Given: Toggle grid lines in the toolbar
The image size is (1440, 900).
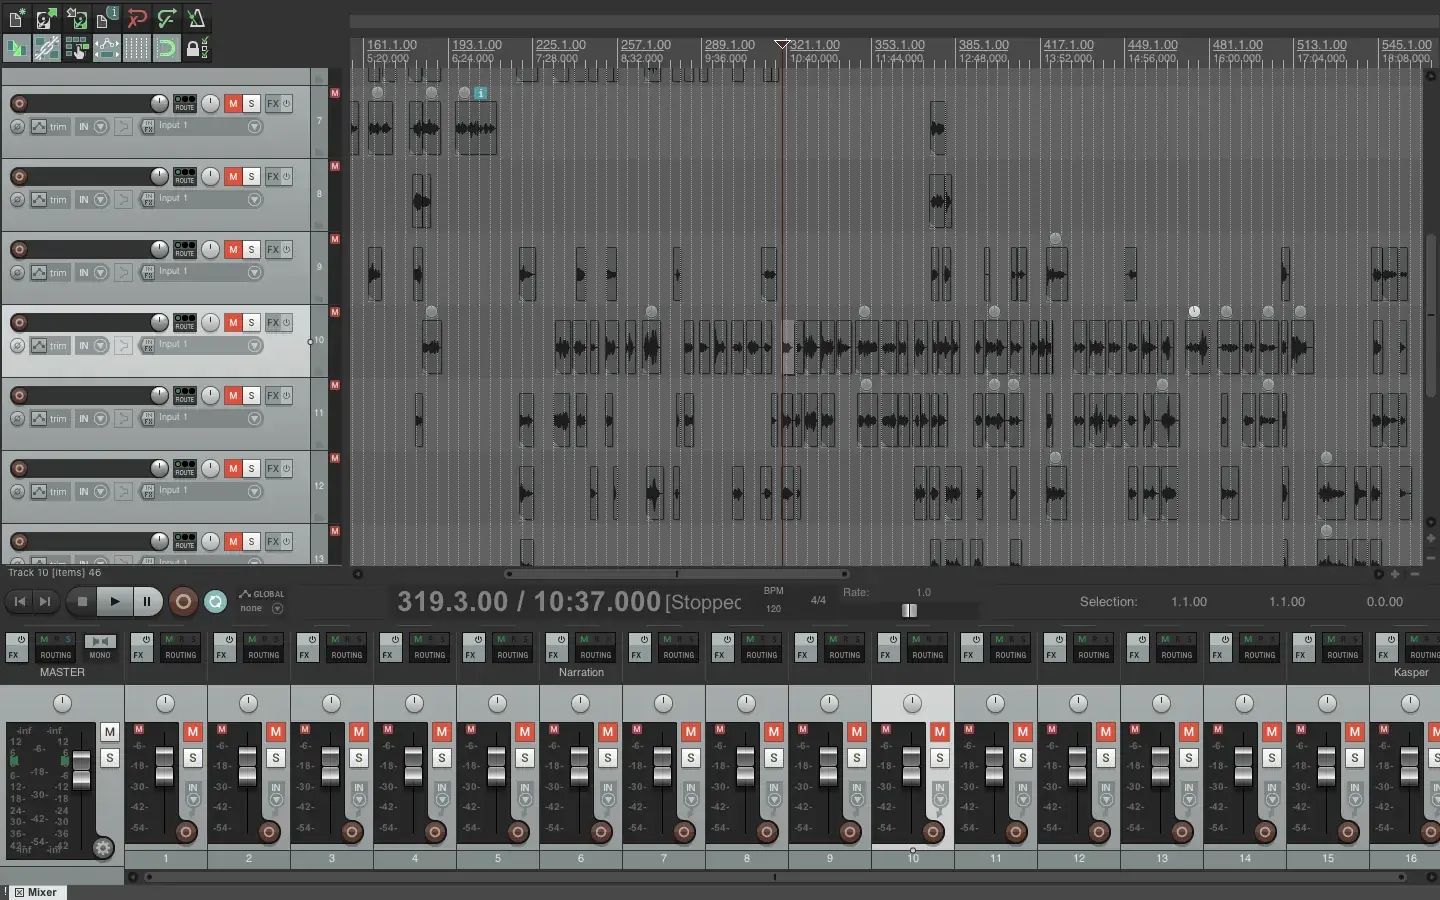Looking at the screenshot, I should tap(137, 48).
